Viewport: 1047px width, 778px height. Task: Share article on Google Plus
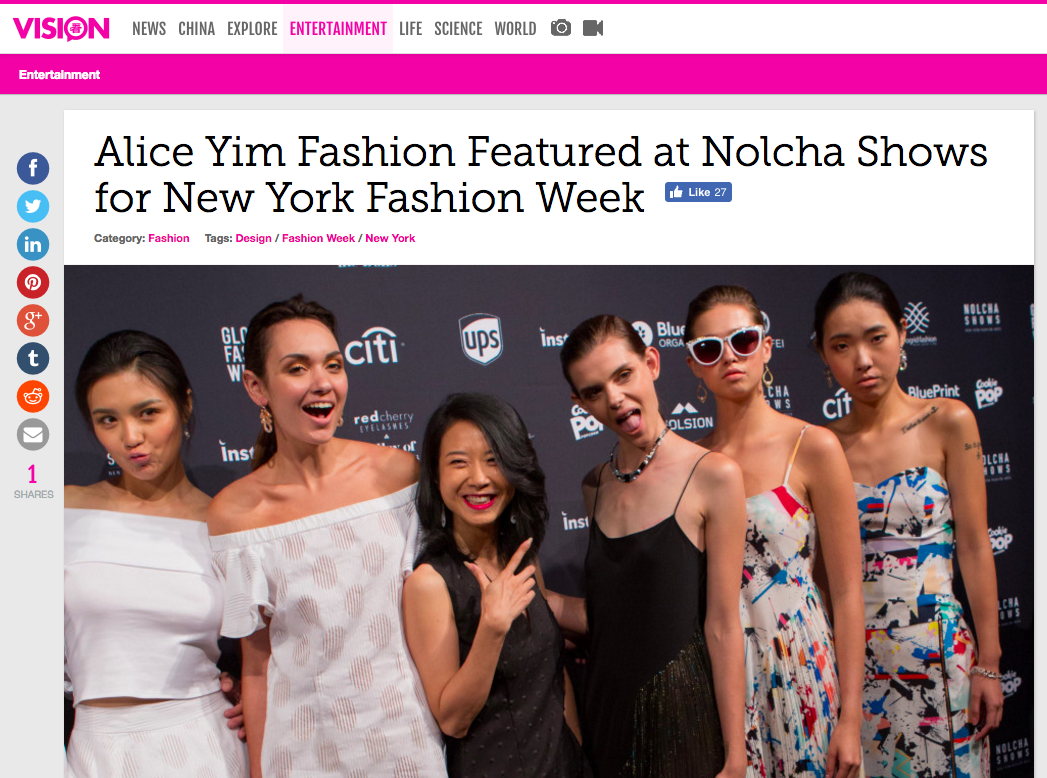pos(33,321)
